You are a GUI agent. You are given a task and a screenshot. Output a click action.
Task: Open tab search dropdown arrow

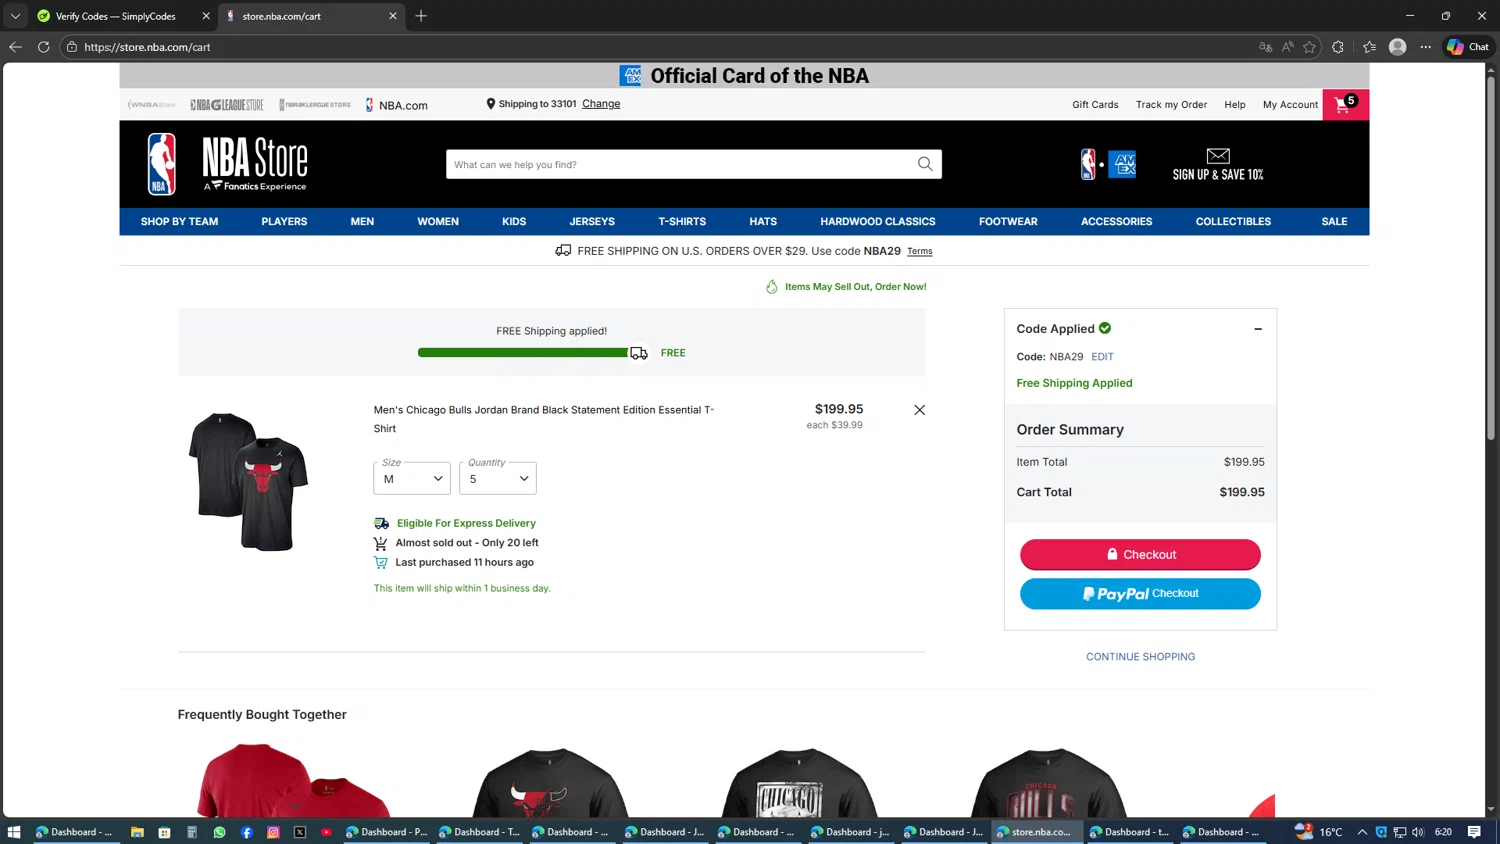(x=15, y=16)
